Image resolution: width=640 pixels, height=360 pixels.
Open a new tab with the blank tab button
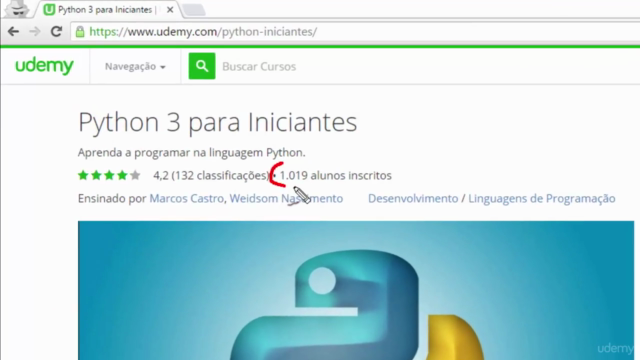193,10
